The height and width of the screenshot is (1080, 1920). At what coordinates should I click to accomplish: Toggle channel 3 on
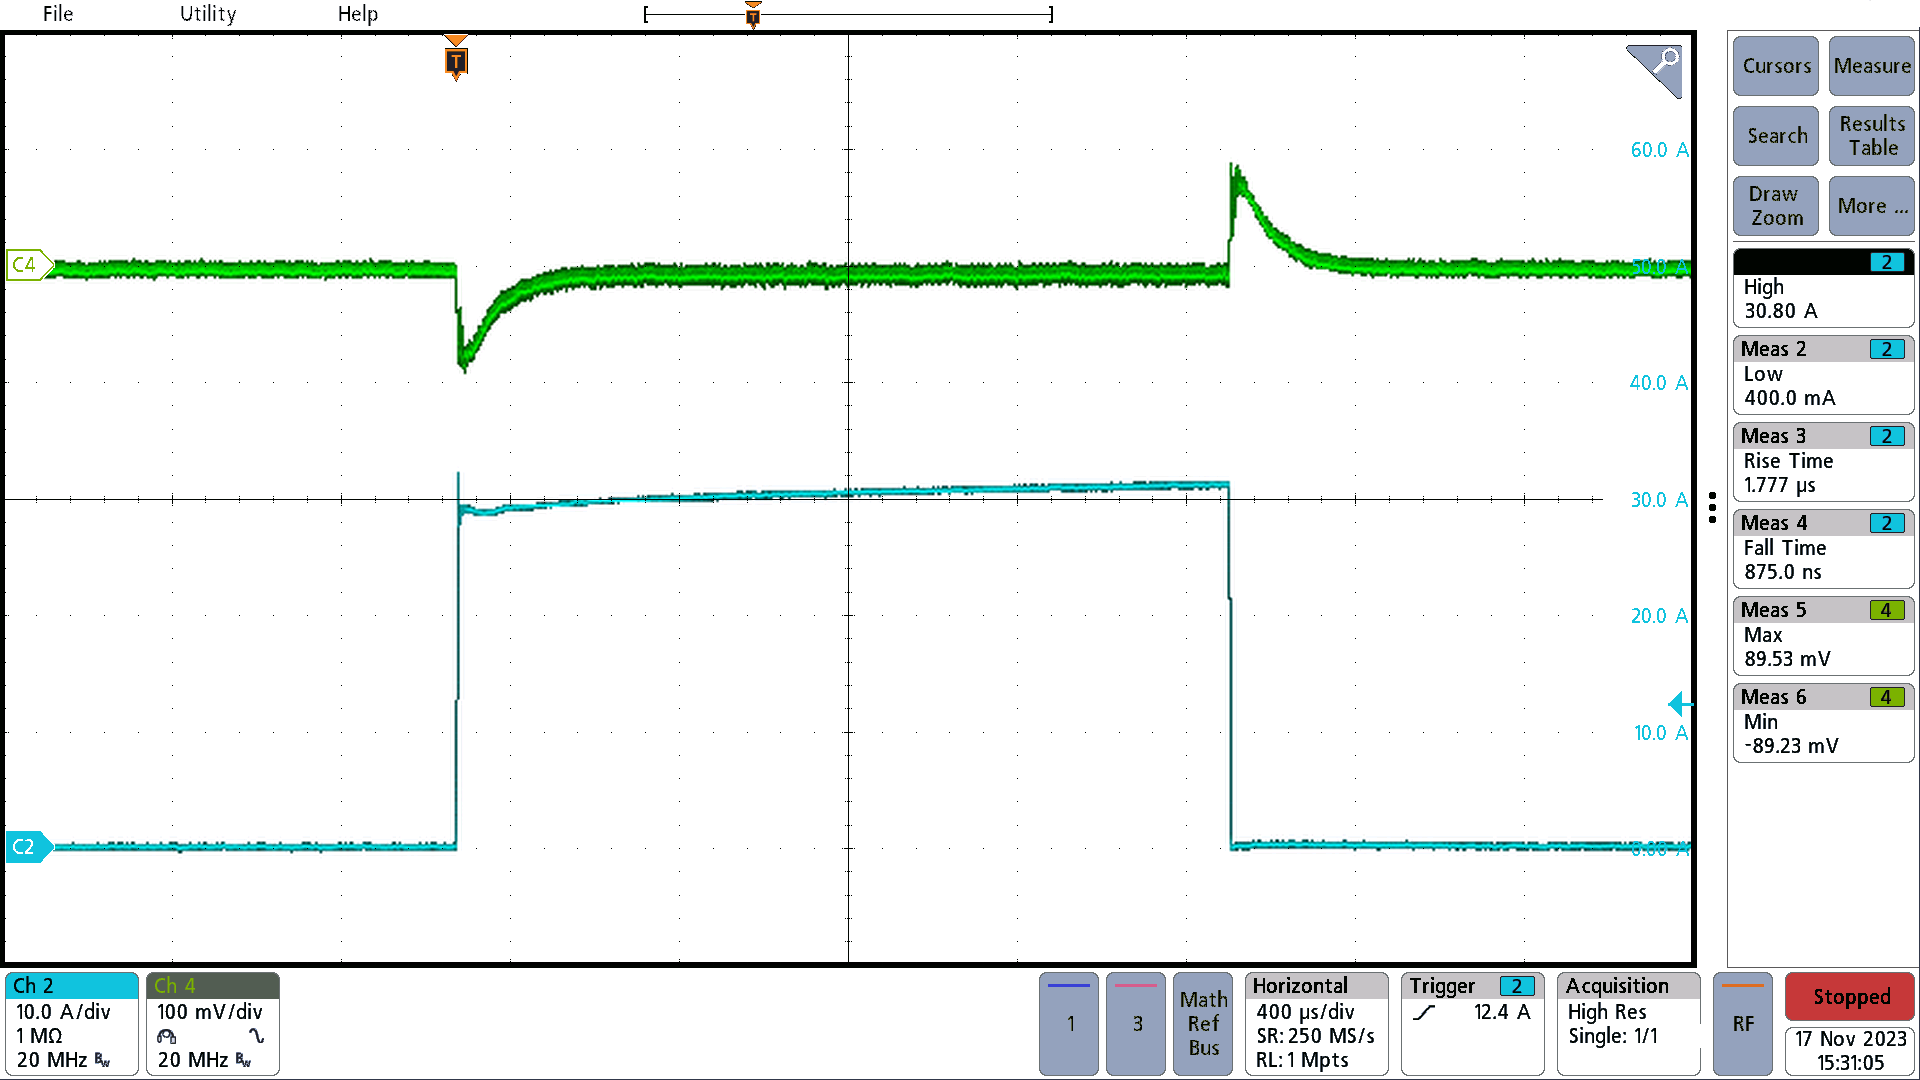pos(1136,1023)
